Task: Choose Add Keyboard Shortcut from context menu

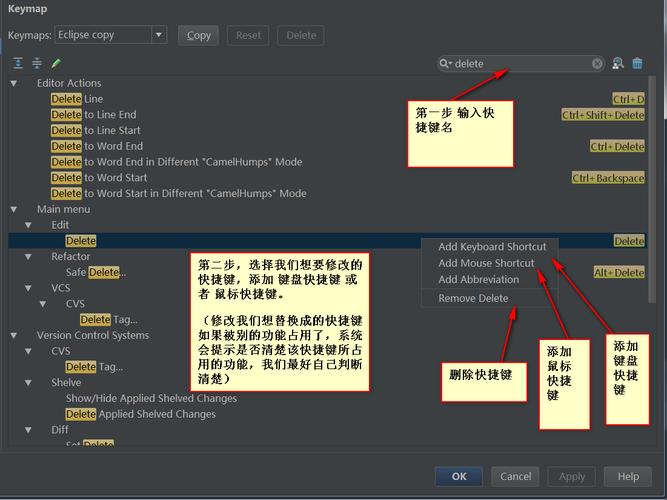Action: click(x=492, y=247)
